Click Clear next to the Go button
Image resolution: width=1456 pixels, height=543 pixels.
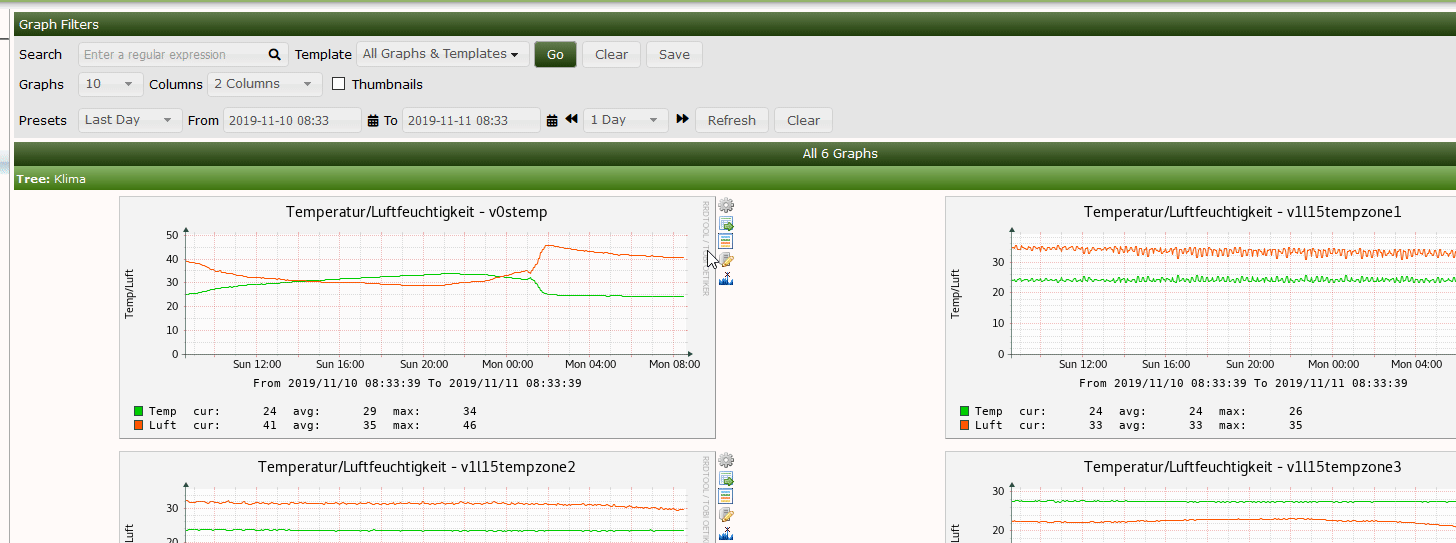pos(611,54)
